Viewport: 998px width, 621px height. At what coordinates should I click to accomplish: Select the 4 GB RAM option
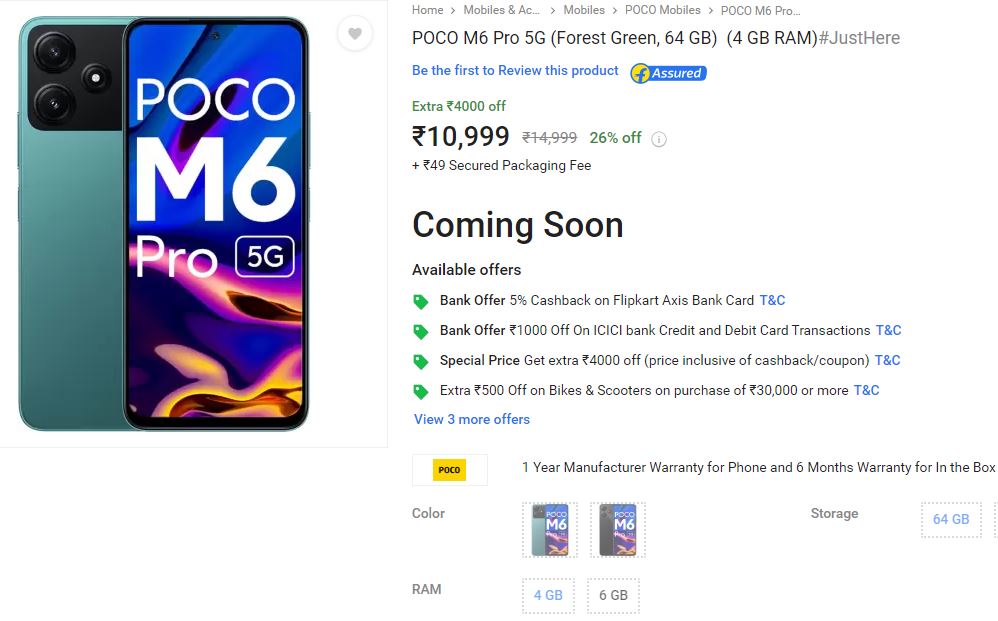point(548,596)
